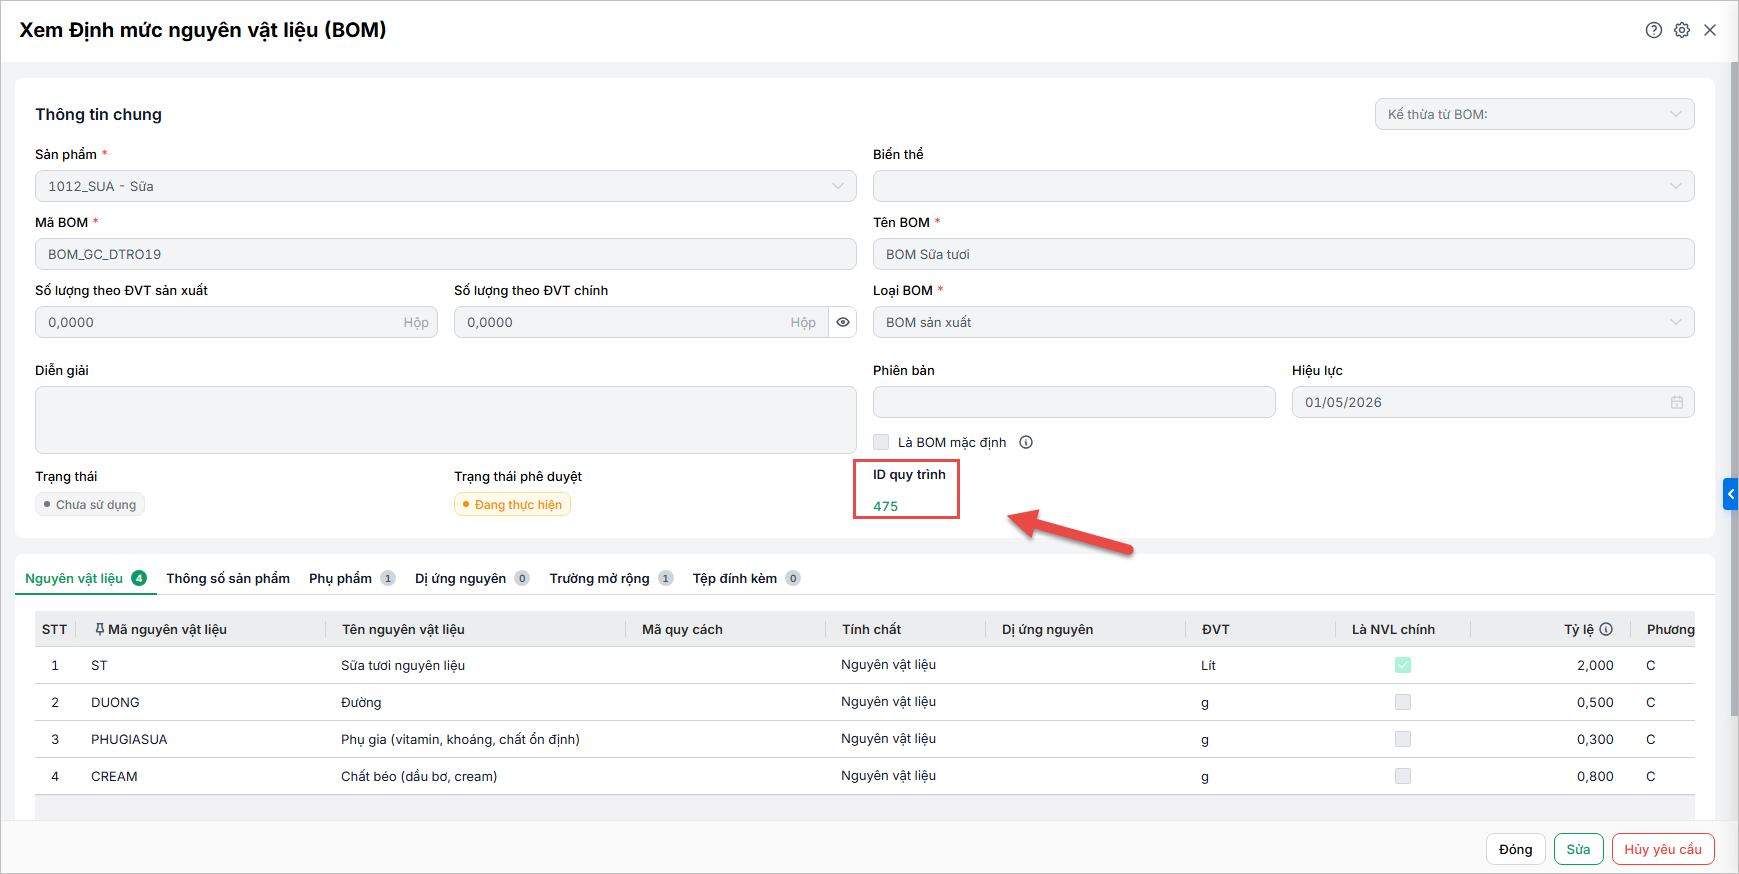Switch to the Dị ứng nguyên tab
Image resolution: width=1739 pixels, height=874 pixels.
(472, 578)
